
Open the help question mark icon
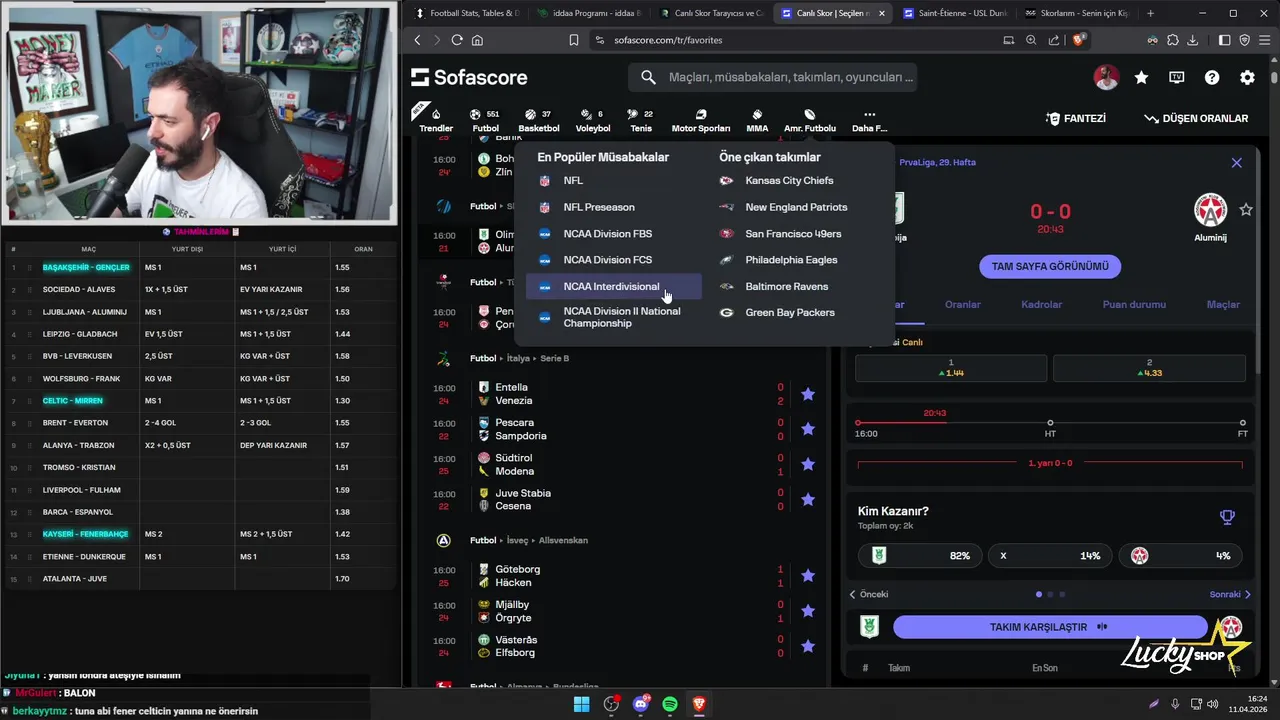click(x=1212, y=78)
